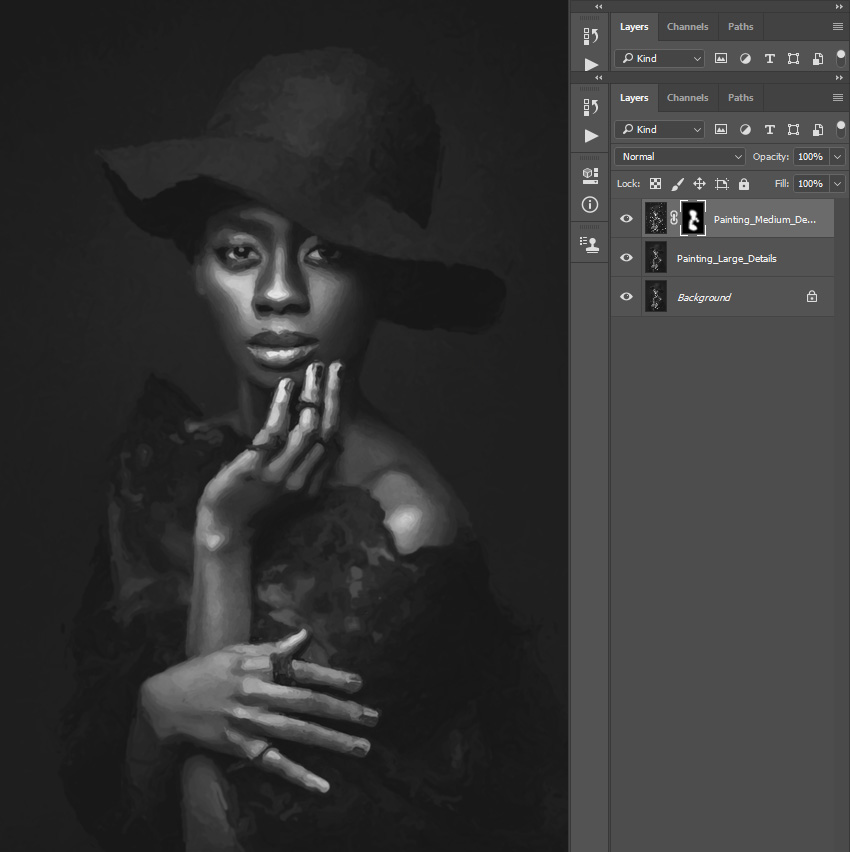Hide the Background layer
Viewport: 850px width, 852px height.
click(626, 297)
